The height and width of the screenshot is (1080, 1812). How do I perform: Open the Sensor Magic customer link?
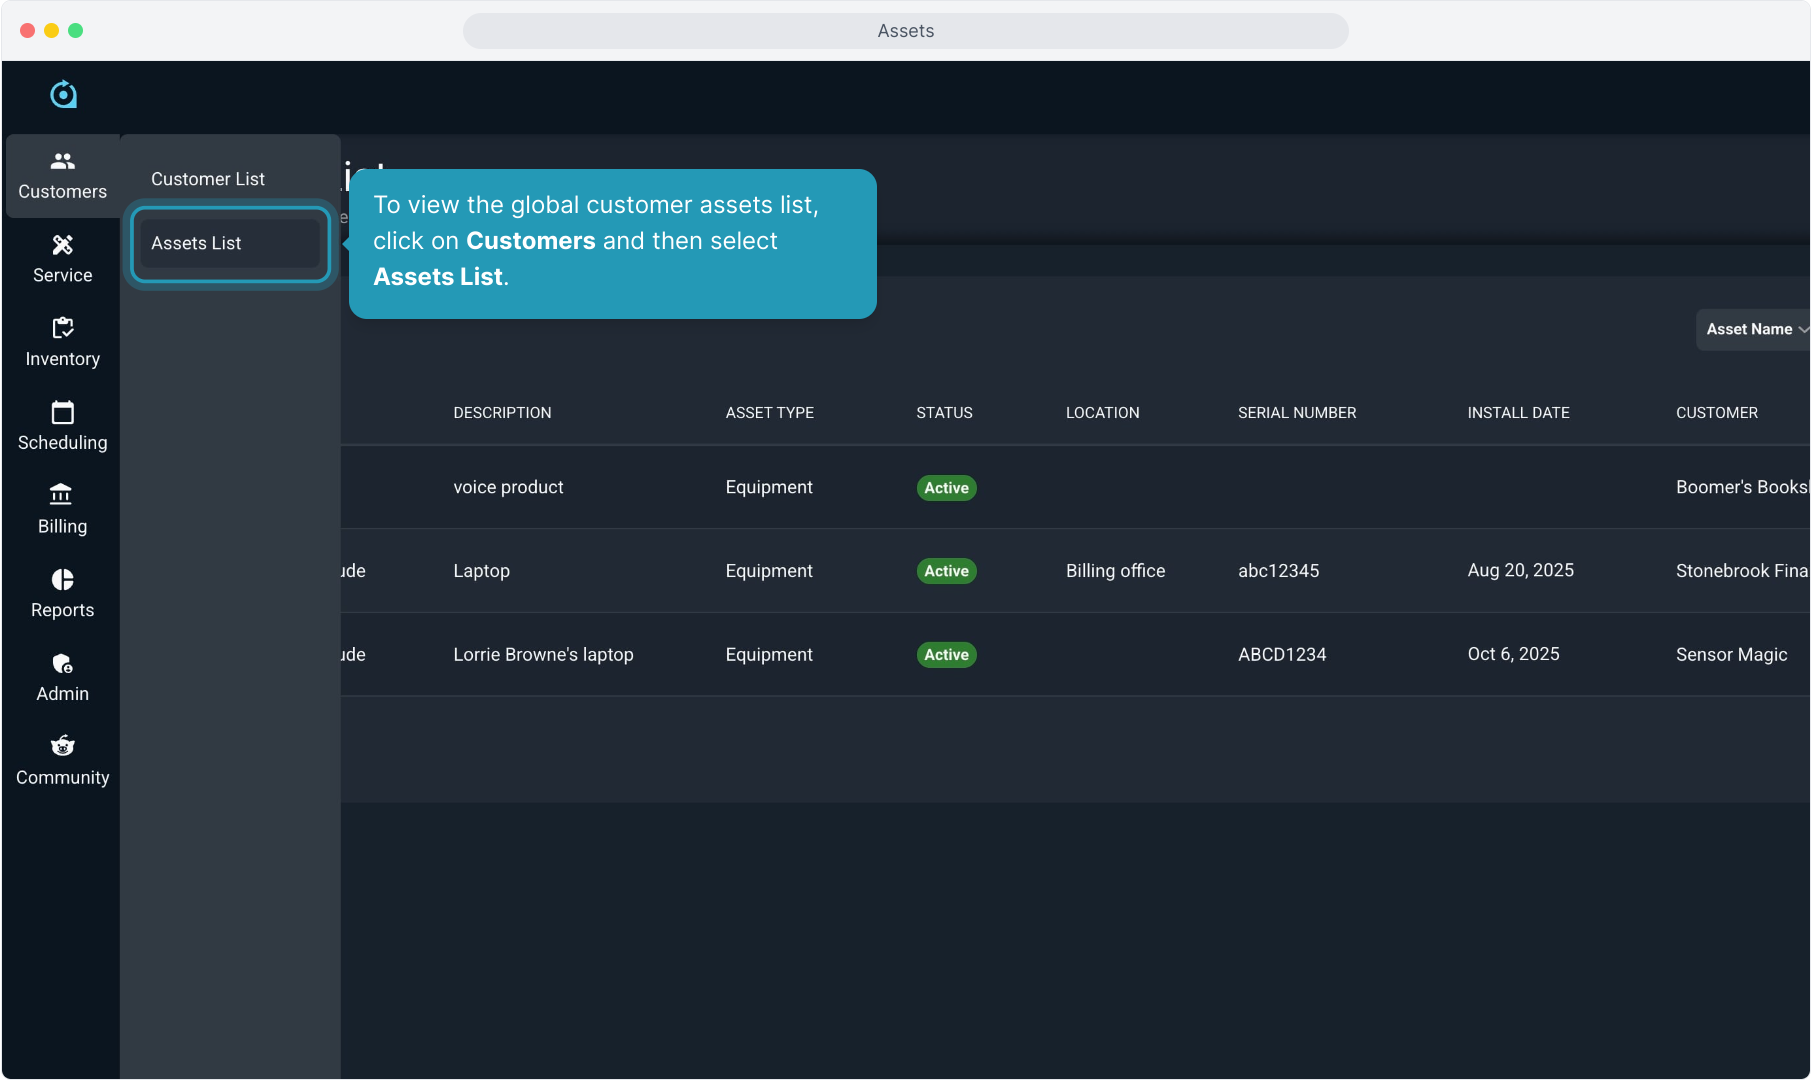tap(1730, 654)
